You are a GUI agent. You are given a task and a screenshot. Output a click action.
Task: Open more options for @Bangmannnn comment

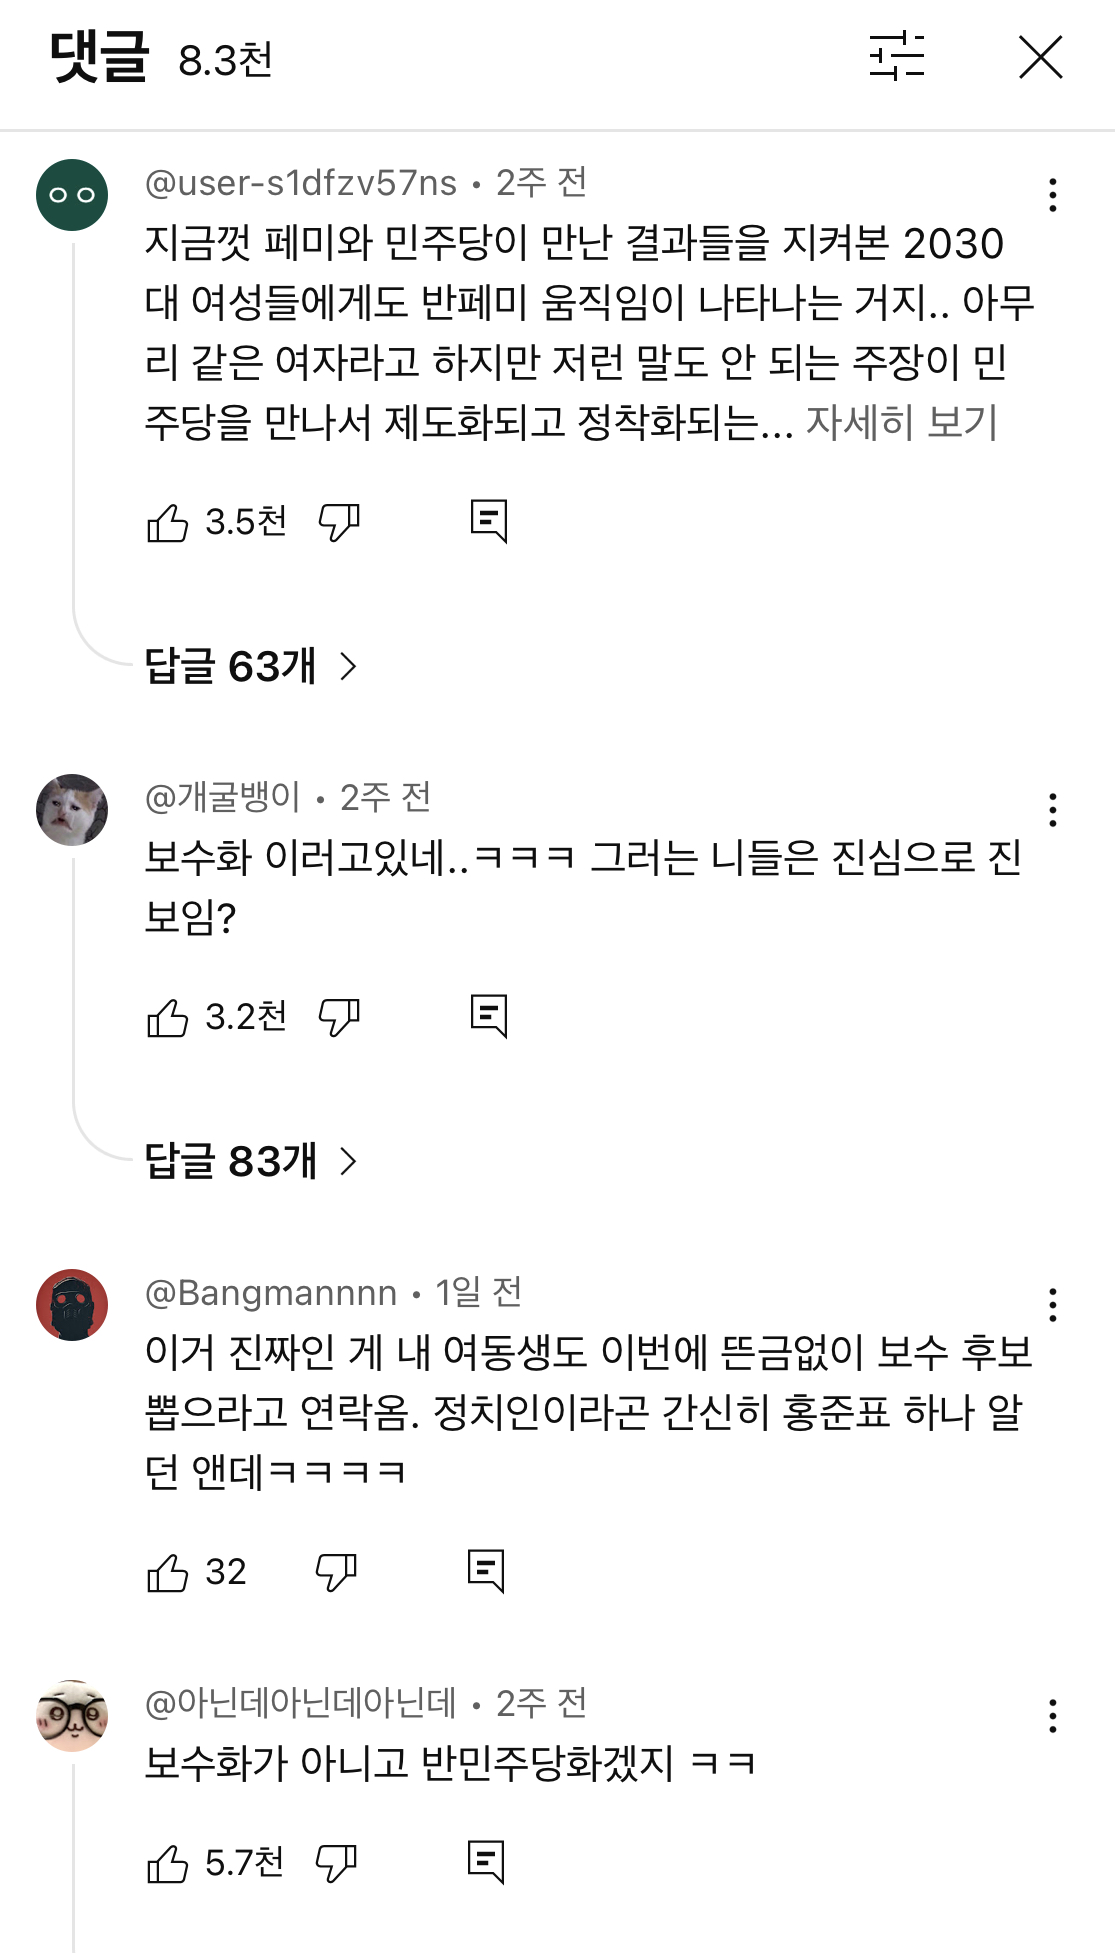[1052, 1305]
